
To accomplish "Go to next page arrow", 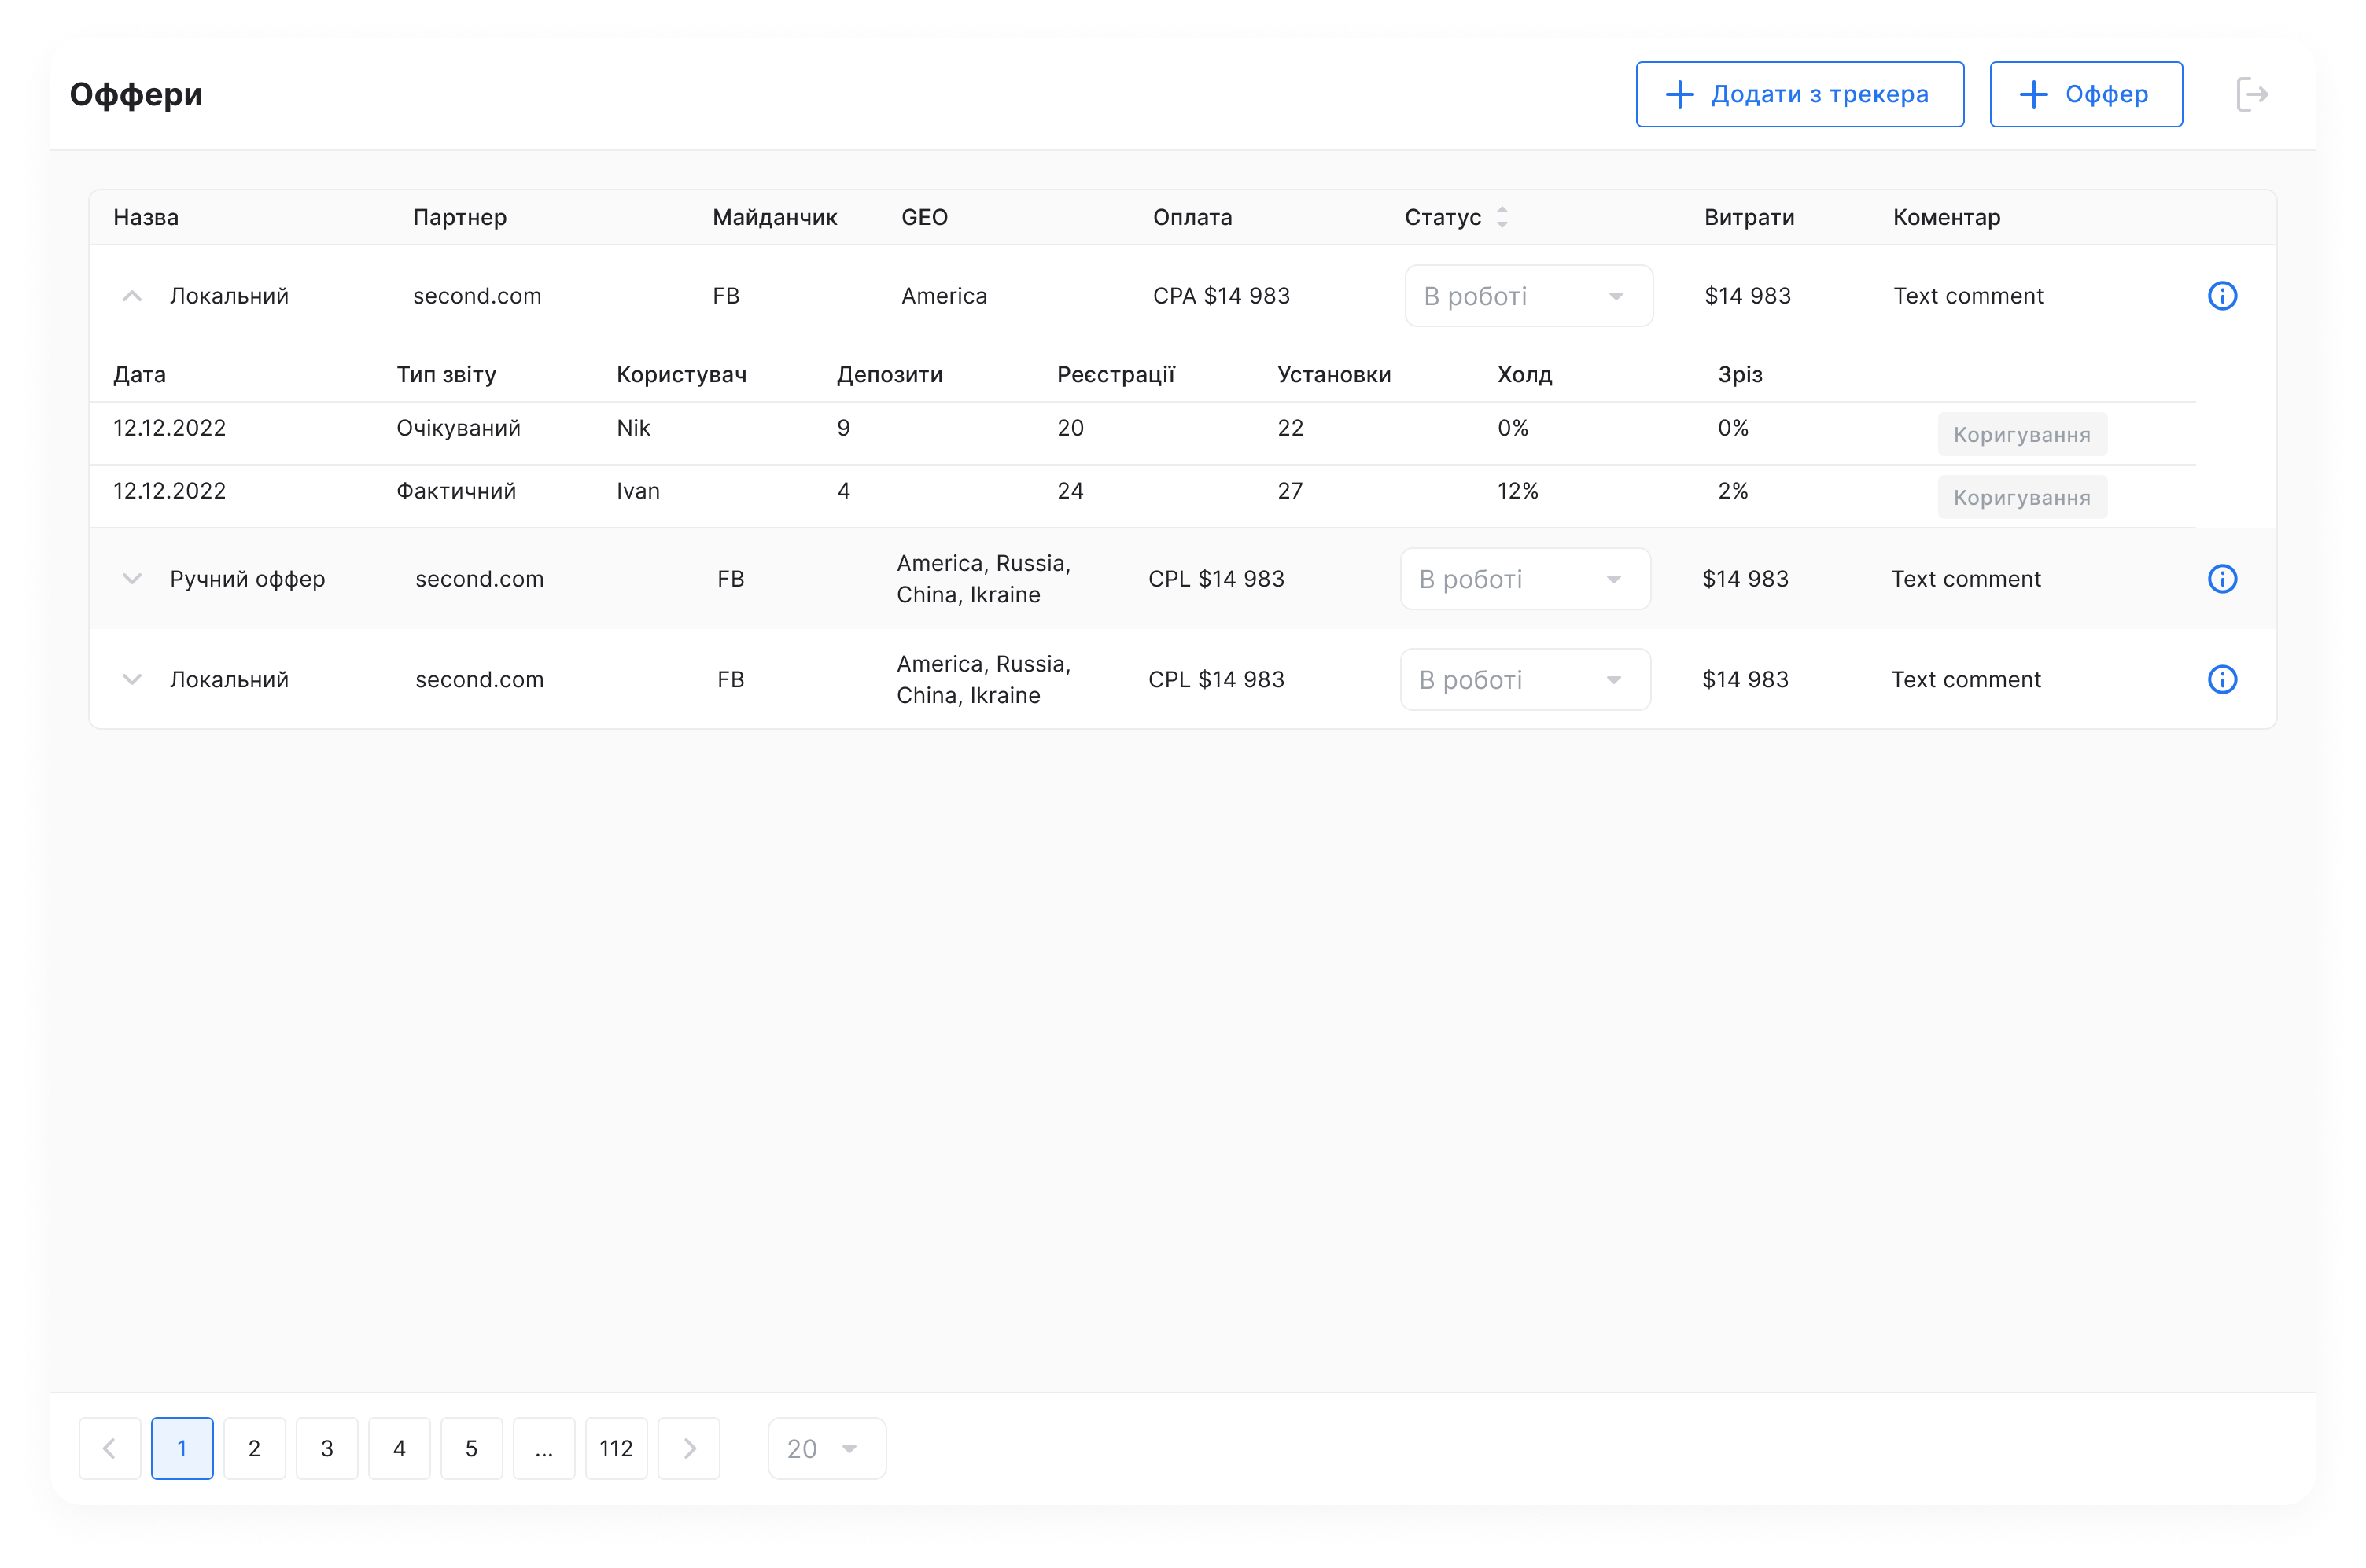I will point(689,1448).
